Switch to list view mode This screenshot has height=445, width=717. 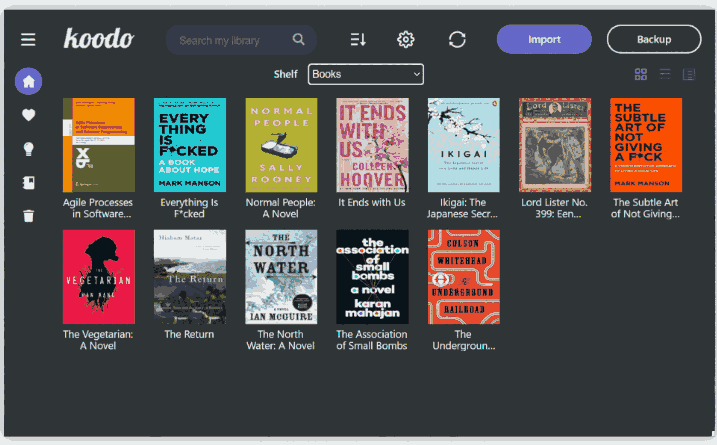[665, 74]
